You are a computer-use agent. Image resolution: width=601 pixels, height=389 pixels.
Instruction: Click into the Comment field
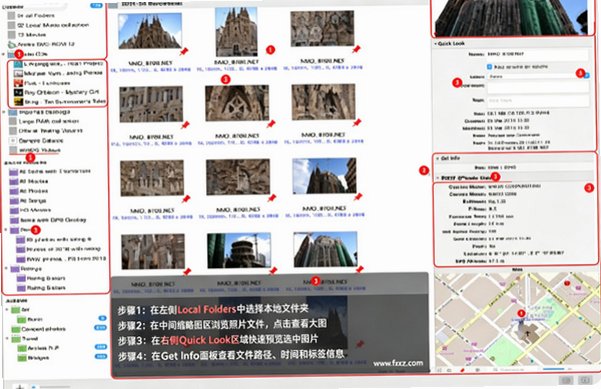coord(538,87)
